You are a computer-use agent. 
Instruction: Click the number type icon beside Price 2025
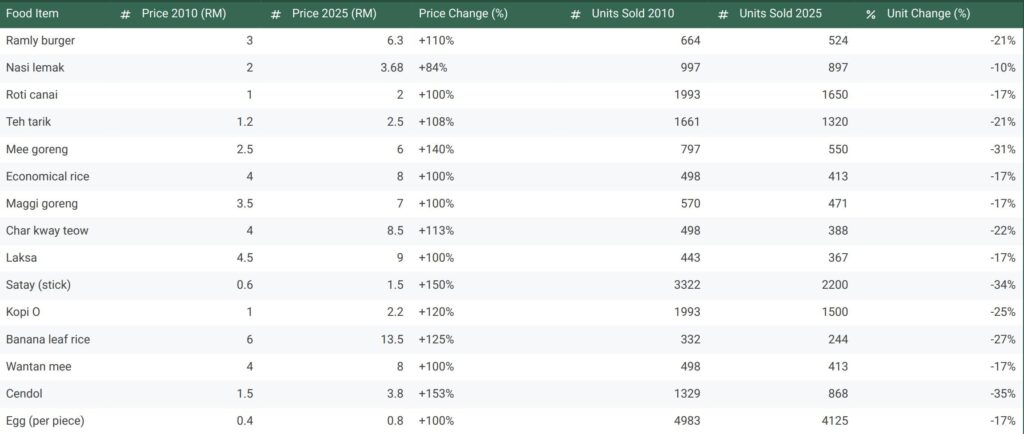coord(275,14)
